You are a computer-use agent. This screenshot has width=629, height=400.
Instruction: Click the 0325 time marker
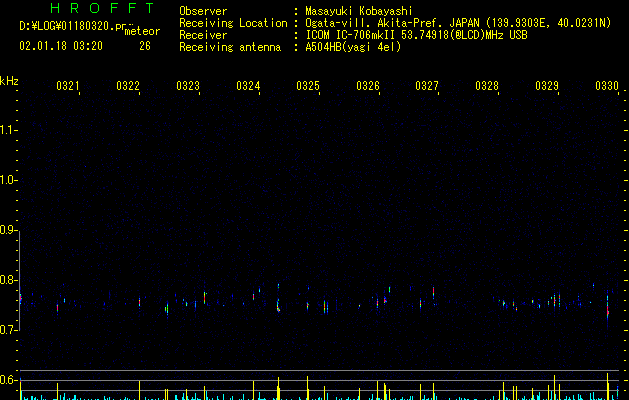click(308, 86)
